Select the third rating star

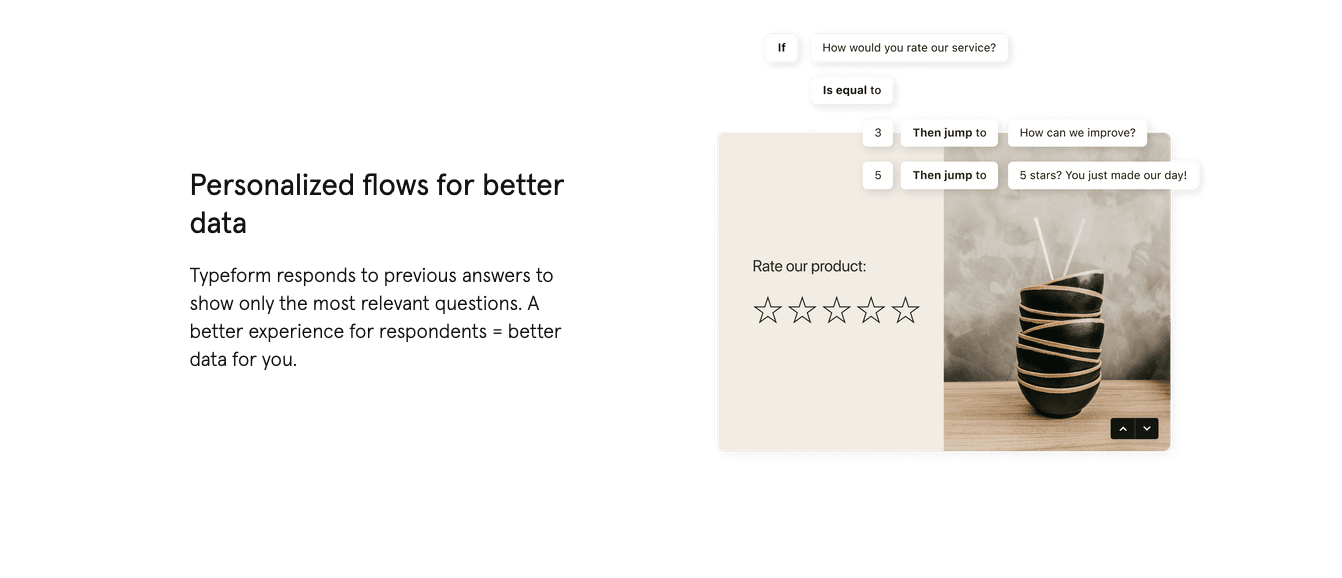[836, 310]
